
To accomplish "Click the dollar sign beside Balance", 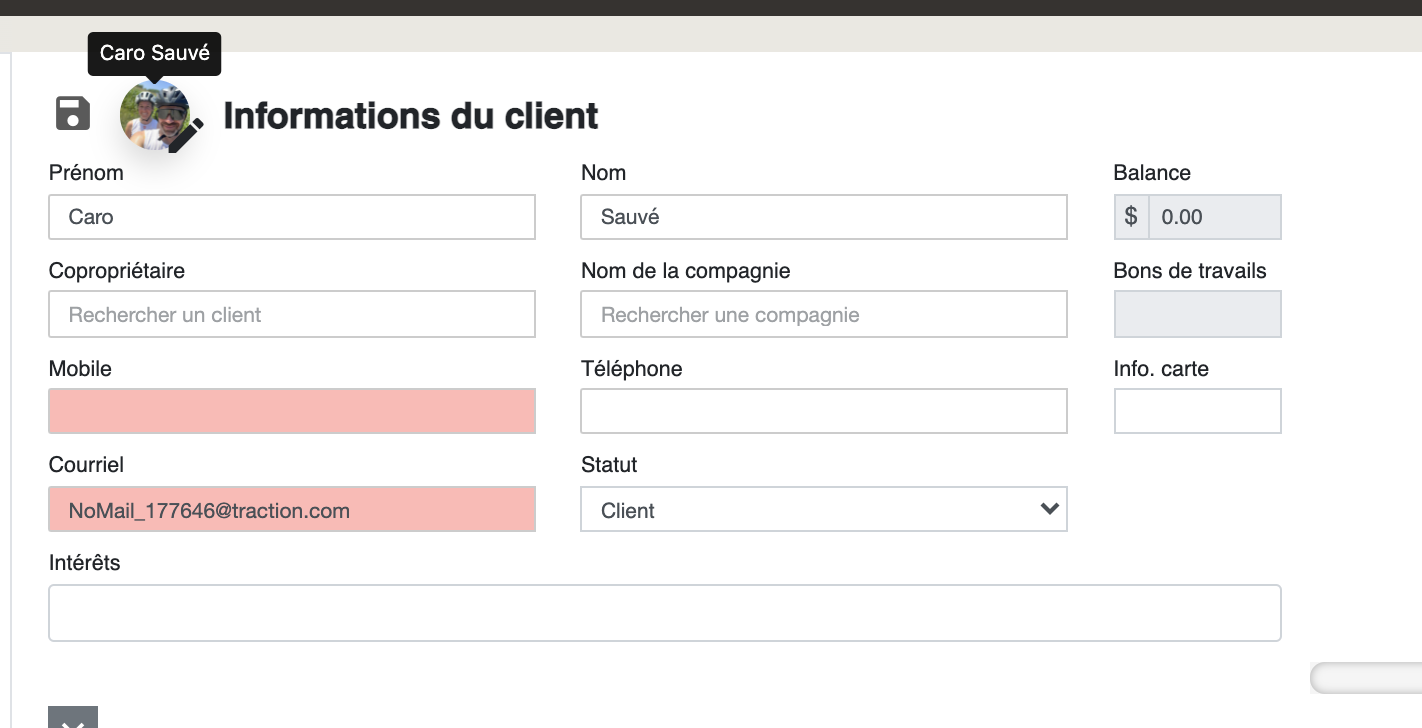I will click(1131, 217).
